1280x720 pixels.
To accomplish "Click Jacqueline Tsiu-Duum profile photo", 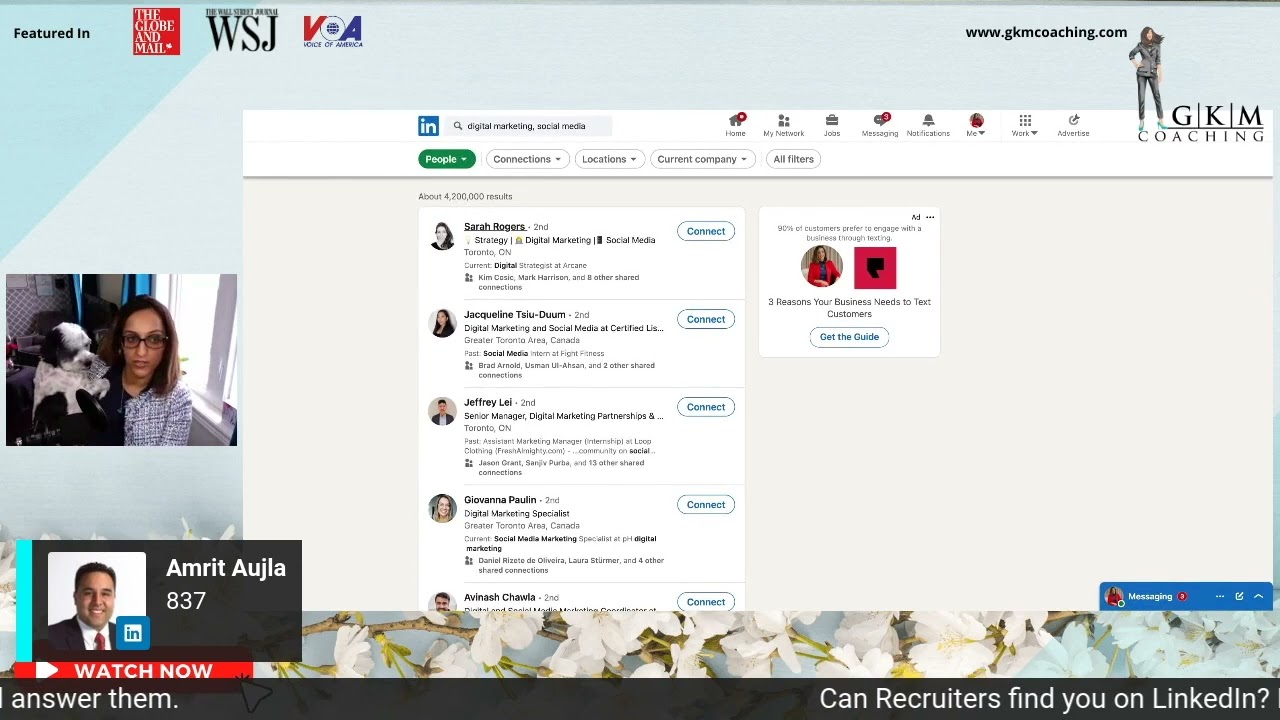I will 442,323.
